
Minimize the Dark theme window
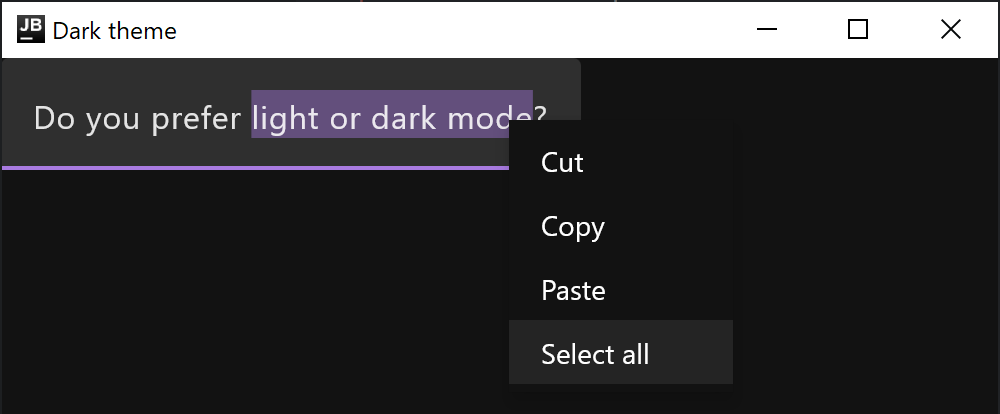point(767,30)
